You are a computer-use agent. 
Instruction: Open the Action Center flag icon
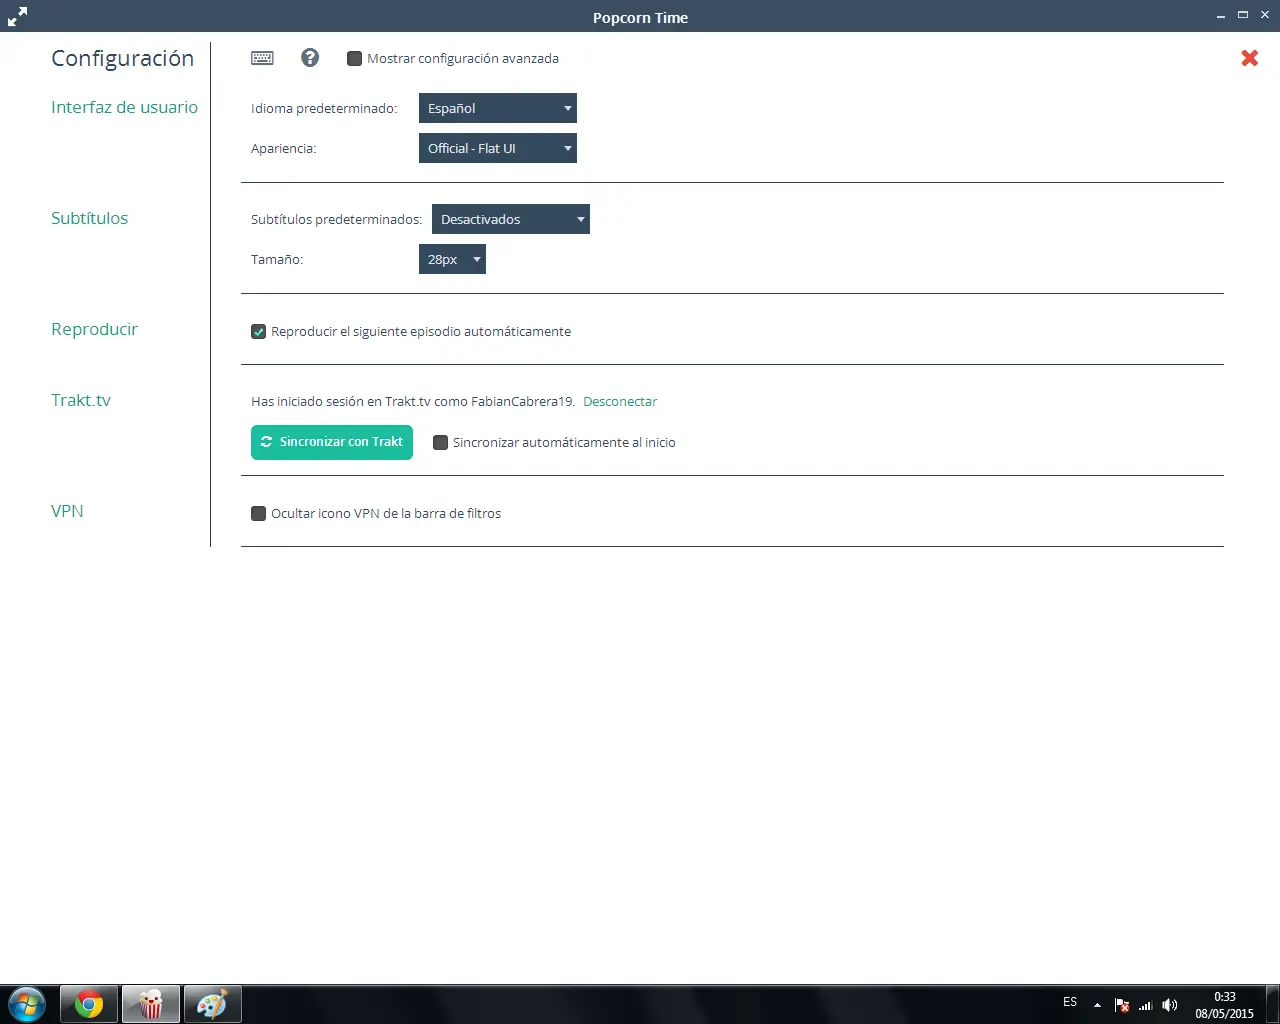1122,1005
